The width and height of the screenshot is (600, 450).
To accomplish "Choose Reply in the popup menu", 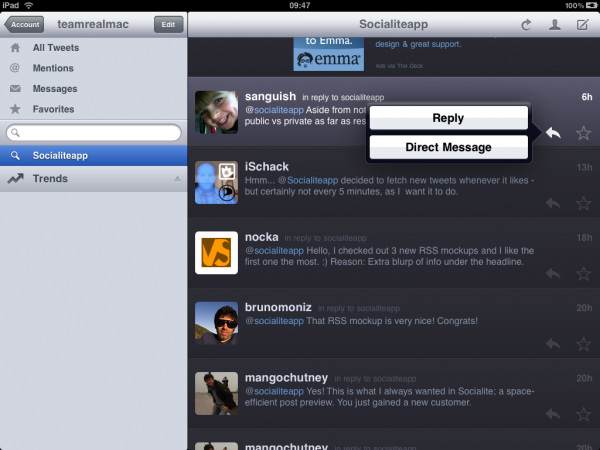I will (x=448, y=118).
